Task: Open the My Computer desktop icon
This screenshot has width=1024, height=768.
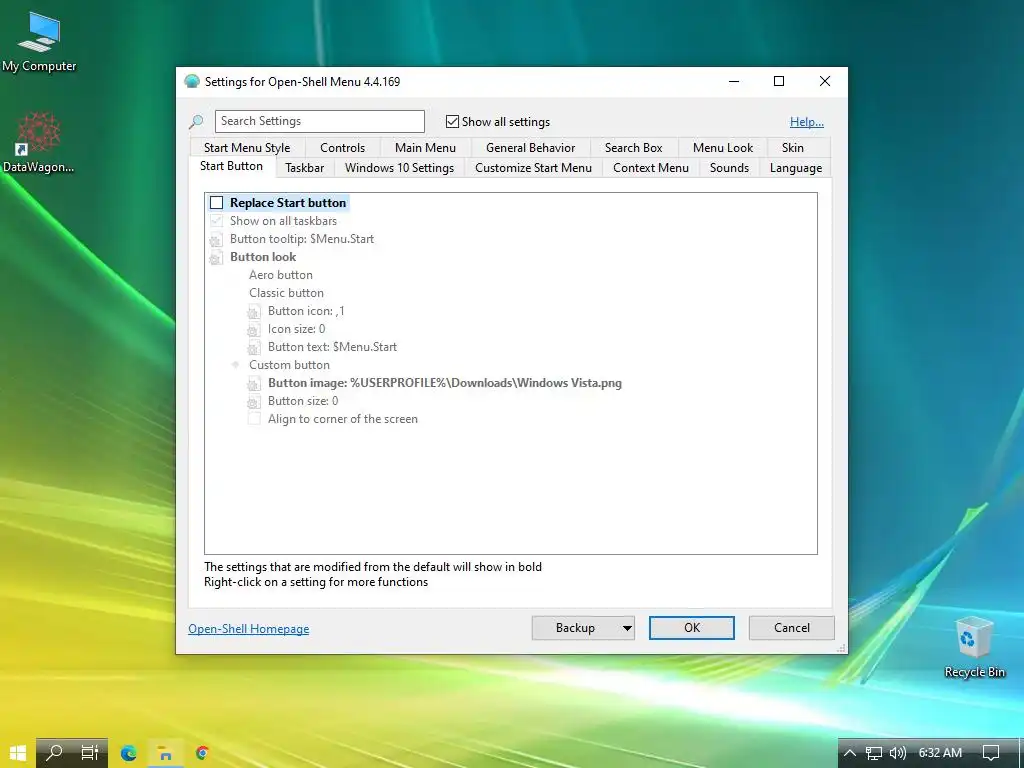Action: pos(39,40)
